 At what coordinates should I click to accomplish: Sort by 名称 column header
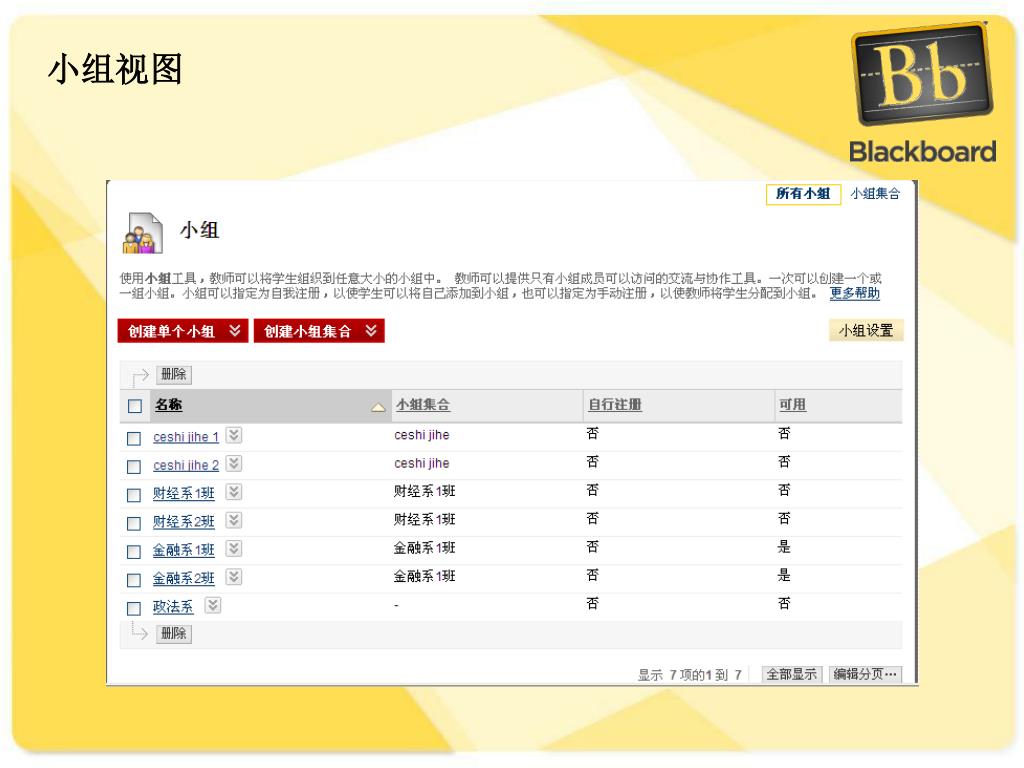point(168,405)
